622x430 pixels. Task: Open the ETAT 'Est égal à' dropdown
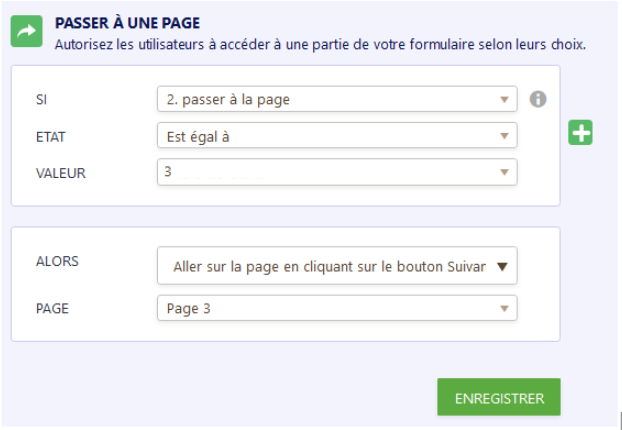(330, 135)
